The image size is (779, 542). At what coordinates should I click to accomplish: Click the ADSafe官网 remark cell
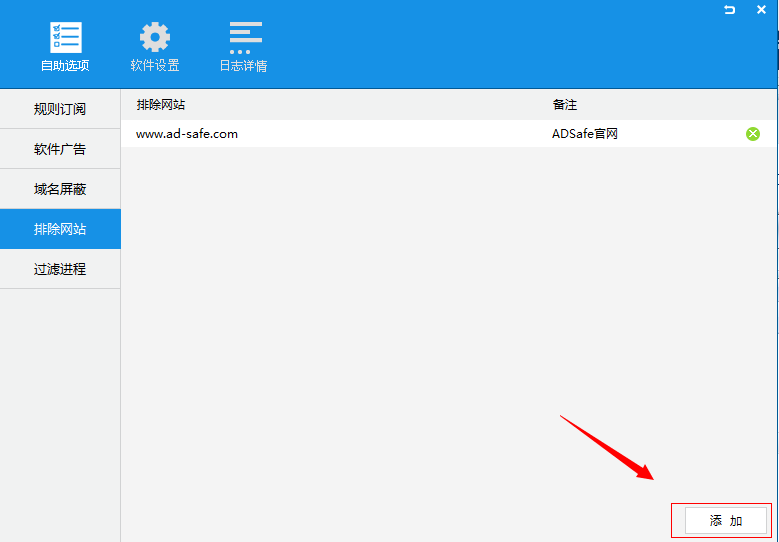[585, 134]
